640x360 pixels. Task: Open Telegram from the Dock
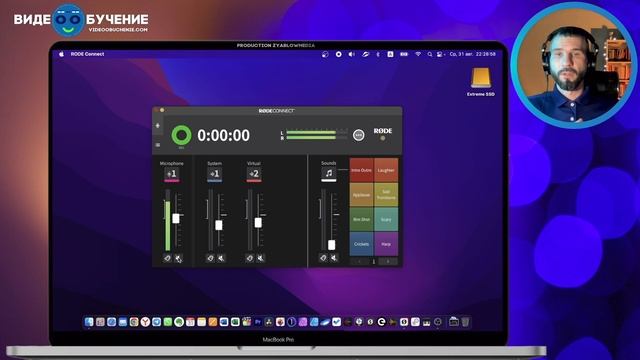point(156,322)
